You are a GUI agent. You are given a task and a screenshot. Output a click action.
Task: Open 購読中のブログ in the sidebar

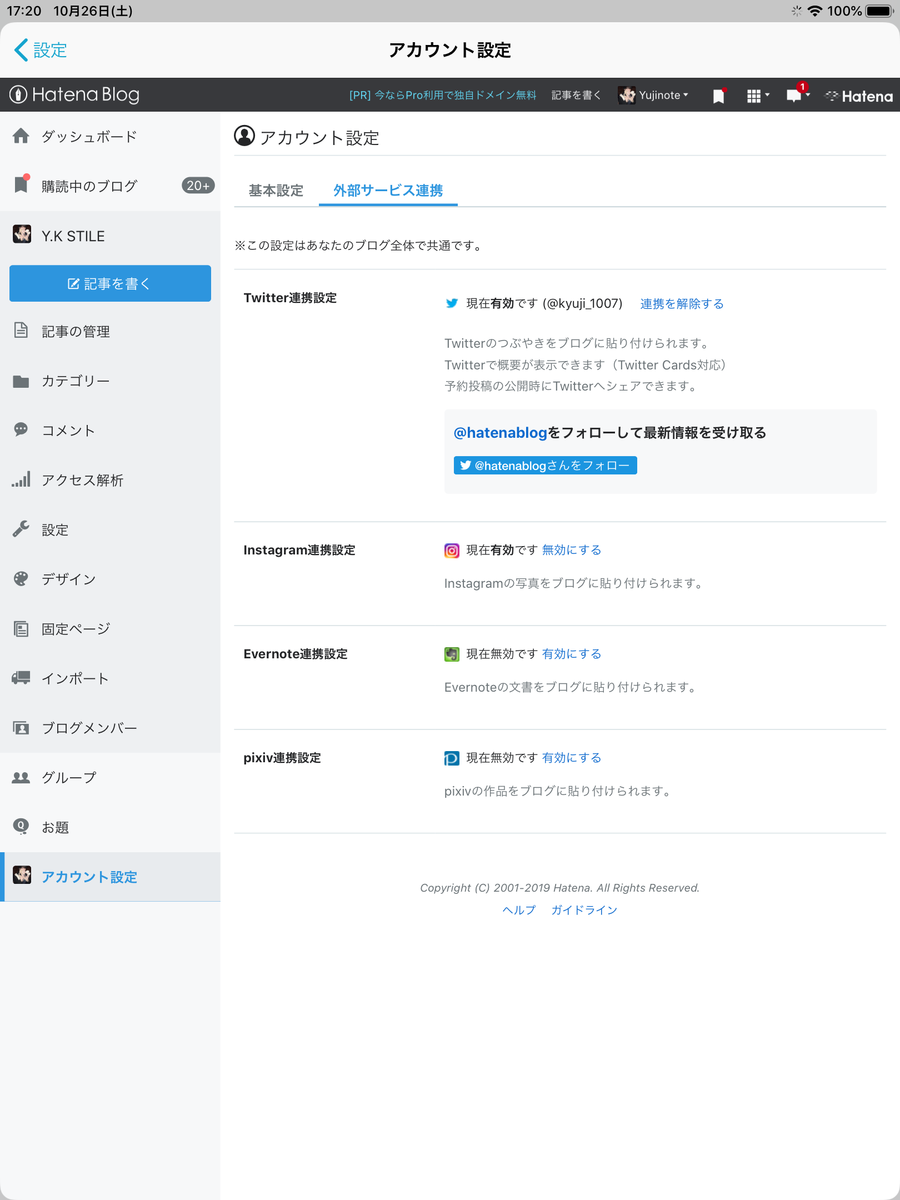coord(110,186)
